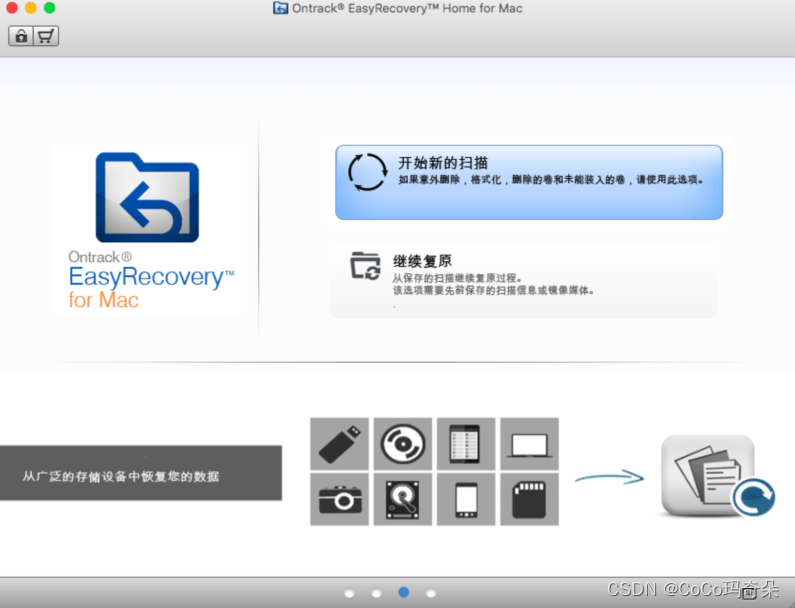This screenshot has height=608, width=795.
Task: Click the 从广泛的存储设备中恢复您的数据 banner
Action: click(141, 473)
